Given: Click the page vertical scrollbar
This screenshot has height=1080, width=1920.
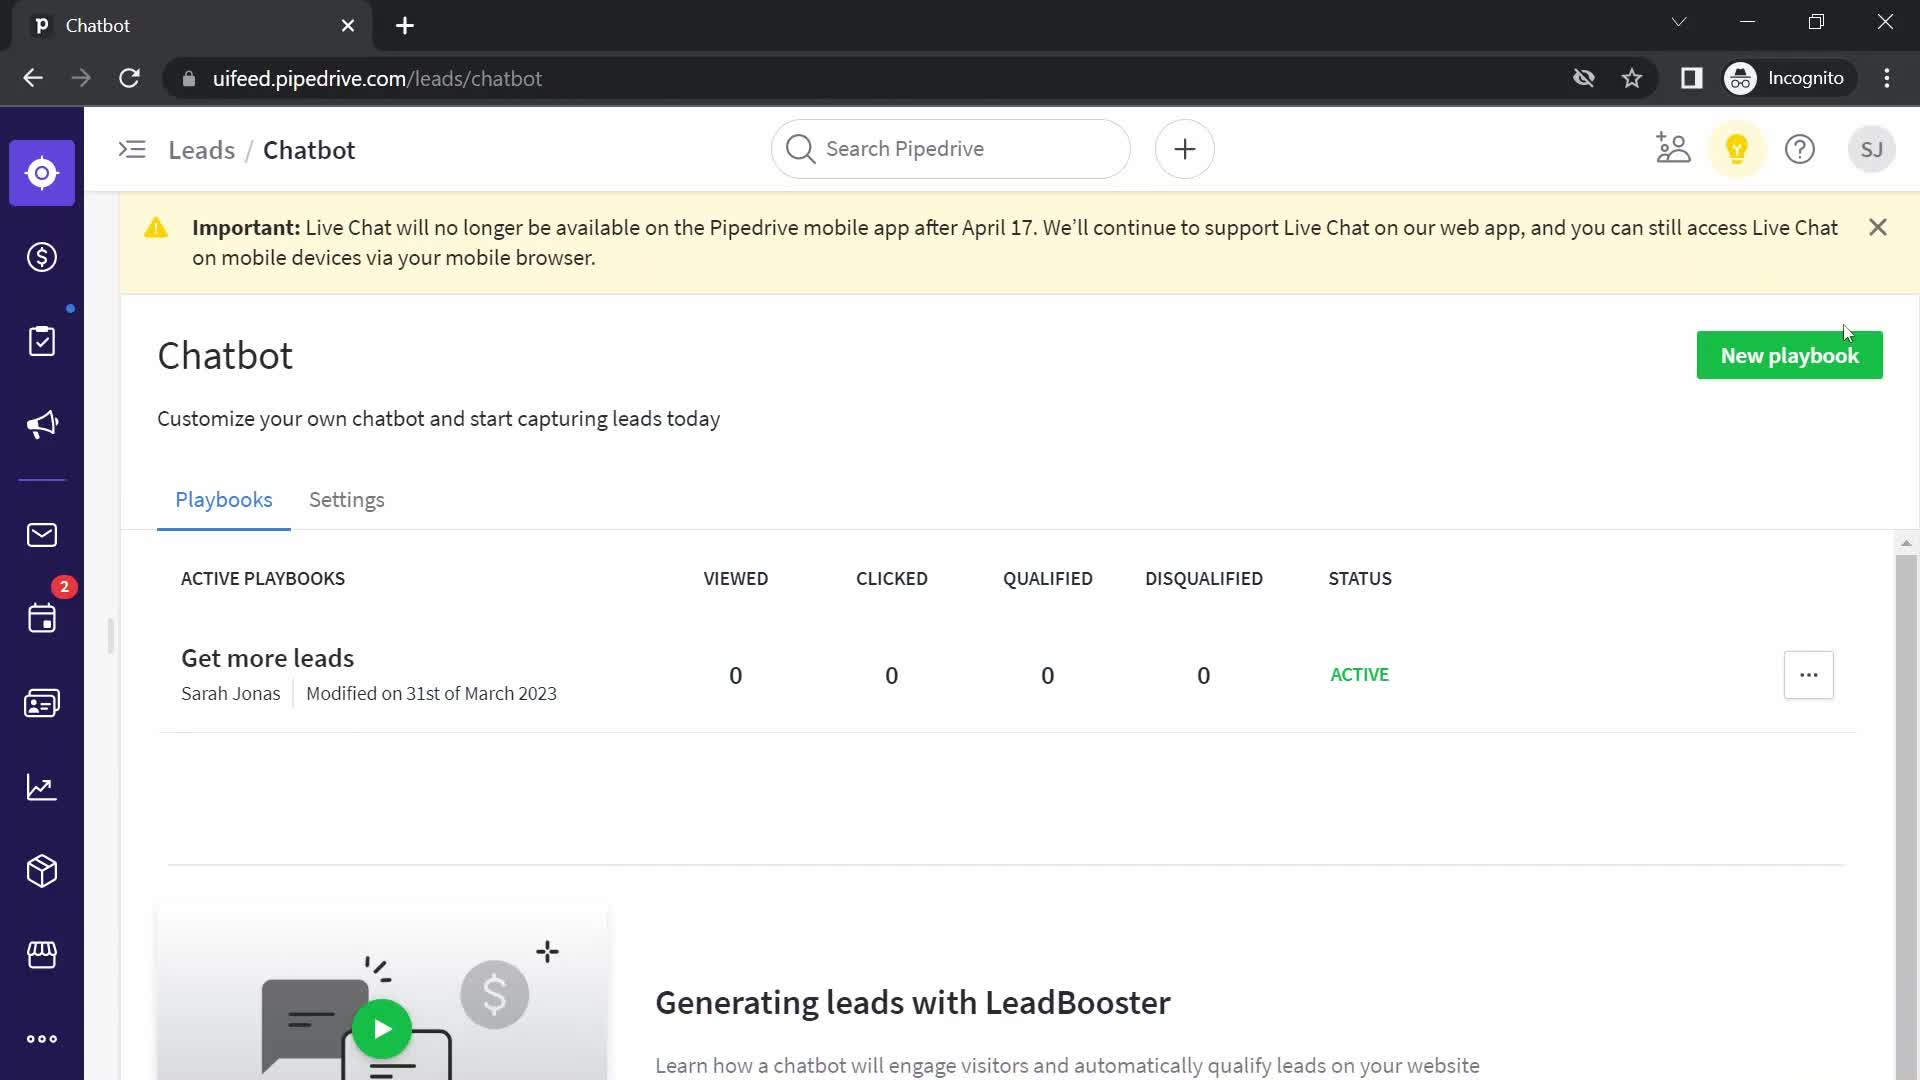Looking at the screenshot, I should pos(1906,815).
